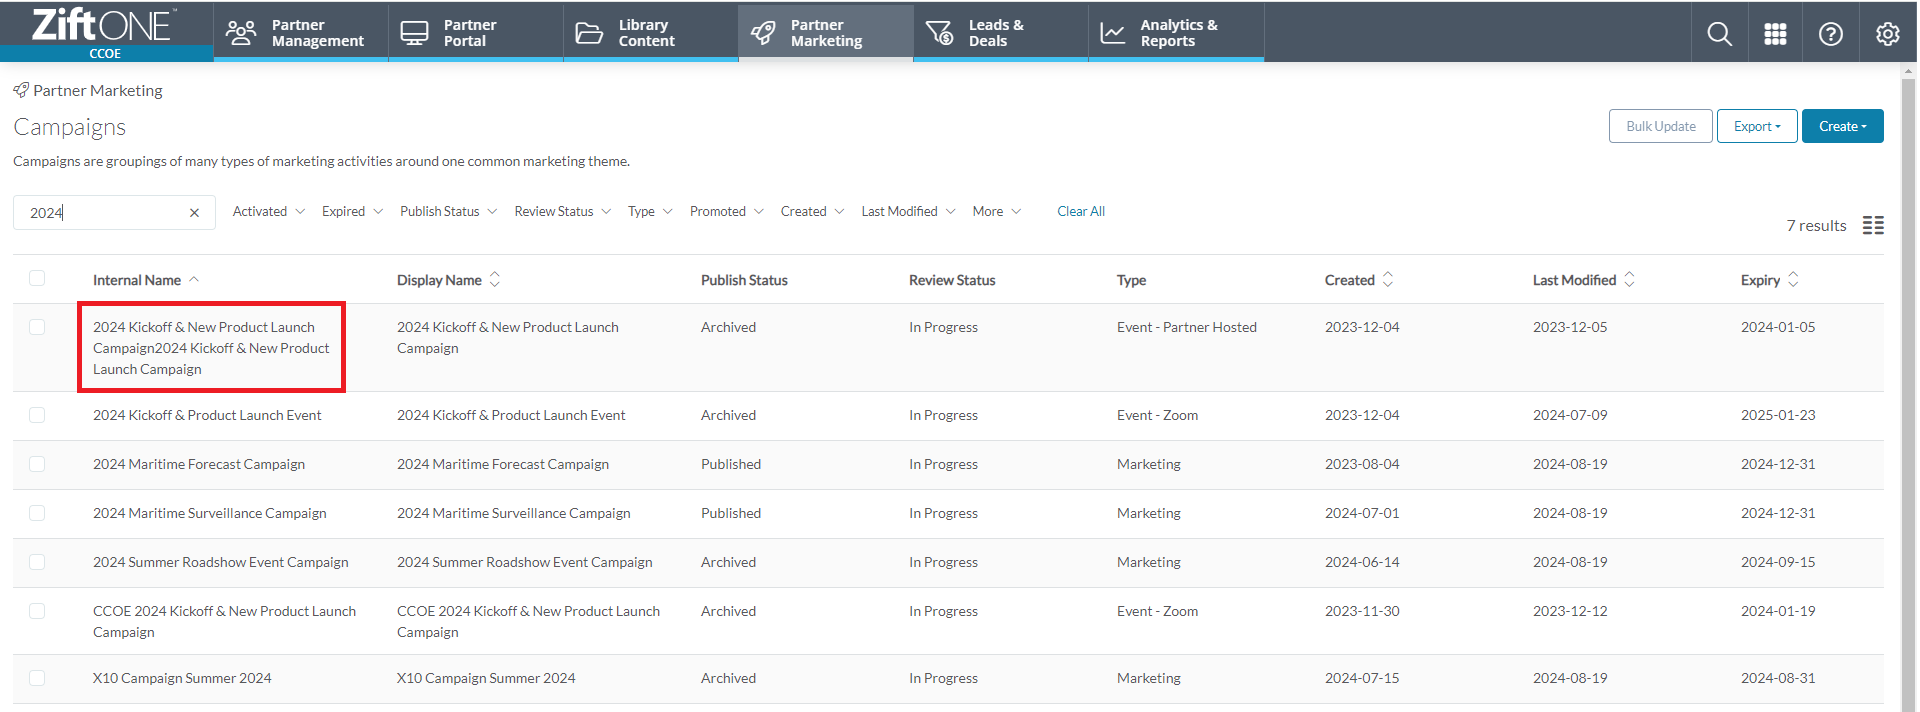Screen dimensions: 1920x712
Task: Switch to the column list view icon
Action: (x=1873, y=225)
